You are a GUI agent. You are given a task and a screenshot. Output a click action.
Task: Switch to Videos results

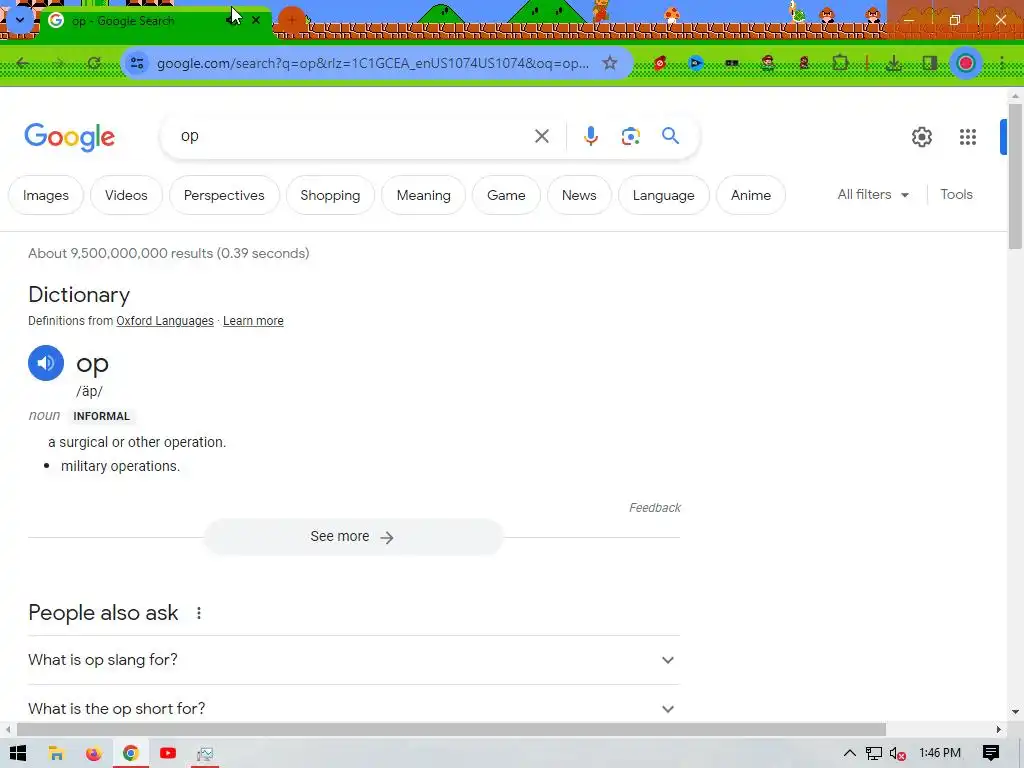[126, 195]
